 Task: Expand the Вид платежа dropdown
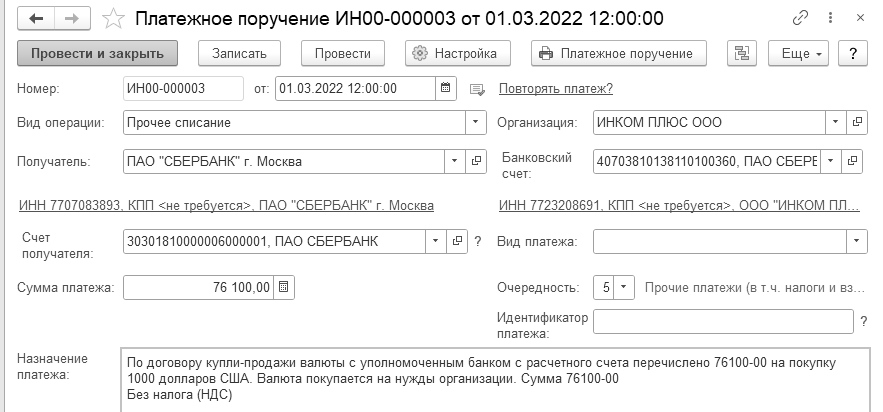point(857,241)
